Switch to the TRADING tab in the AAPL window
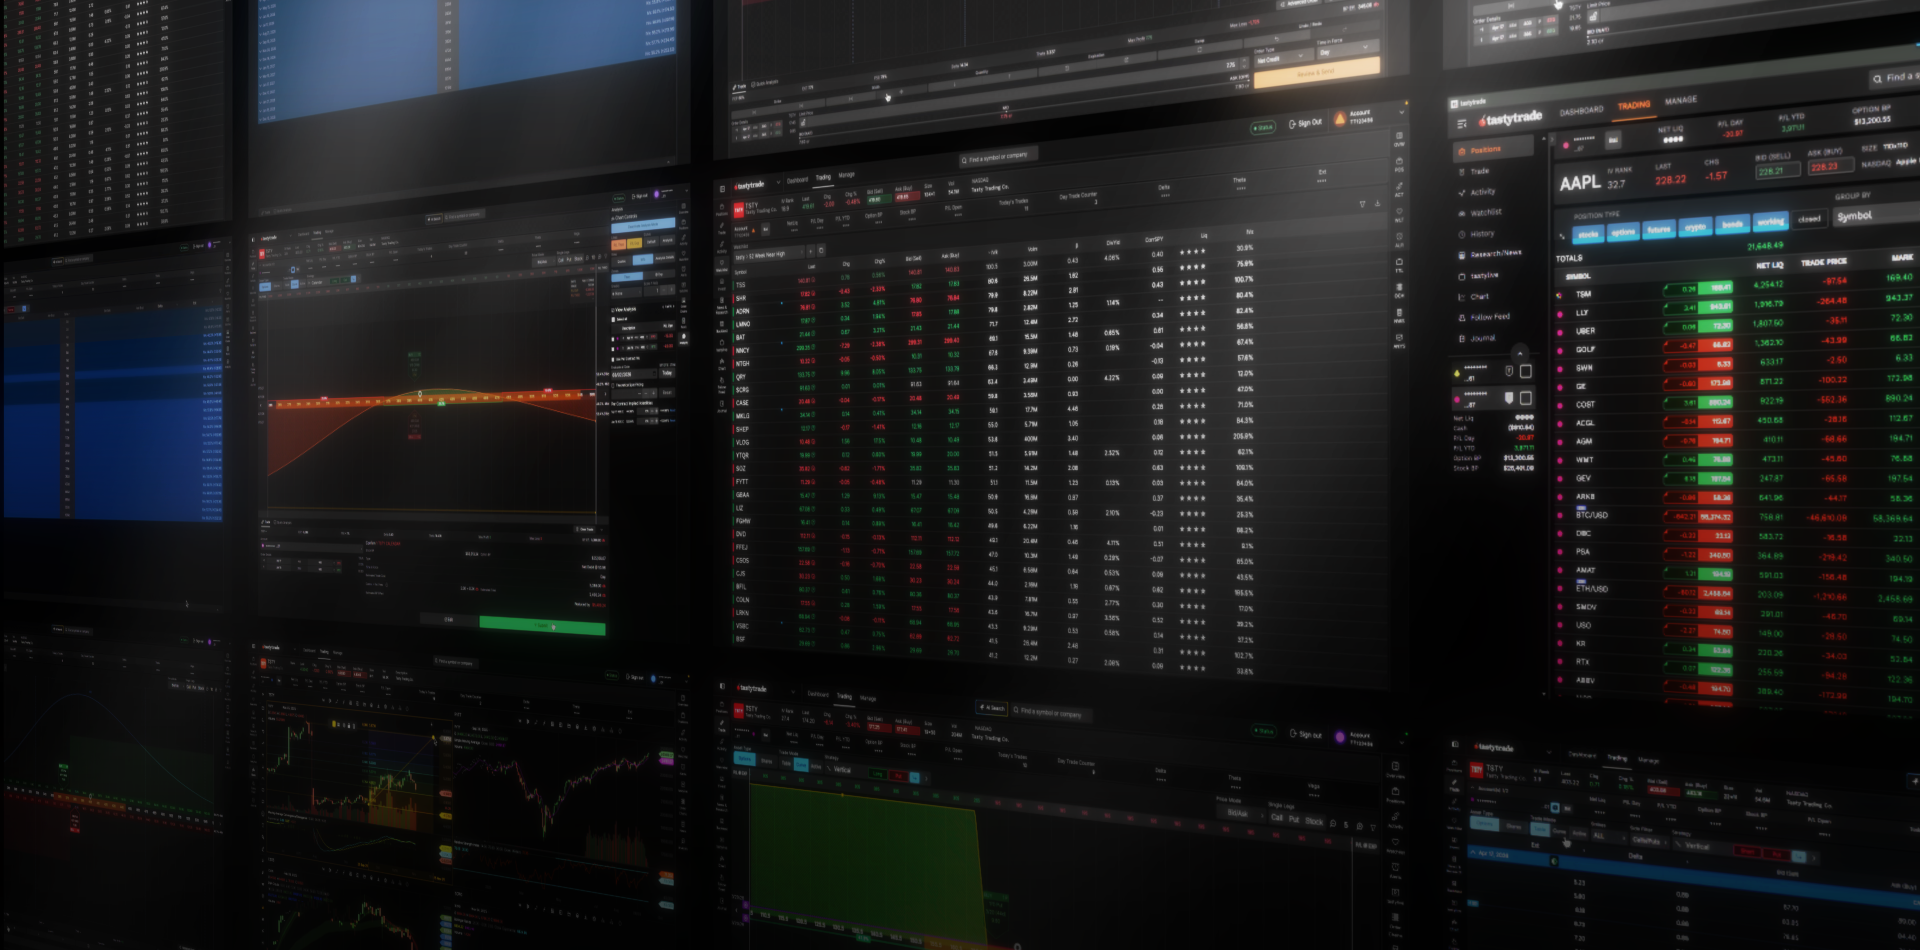Screen dimensions: 1920x950 1634,105
